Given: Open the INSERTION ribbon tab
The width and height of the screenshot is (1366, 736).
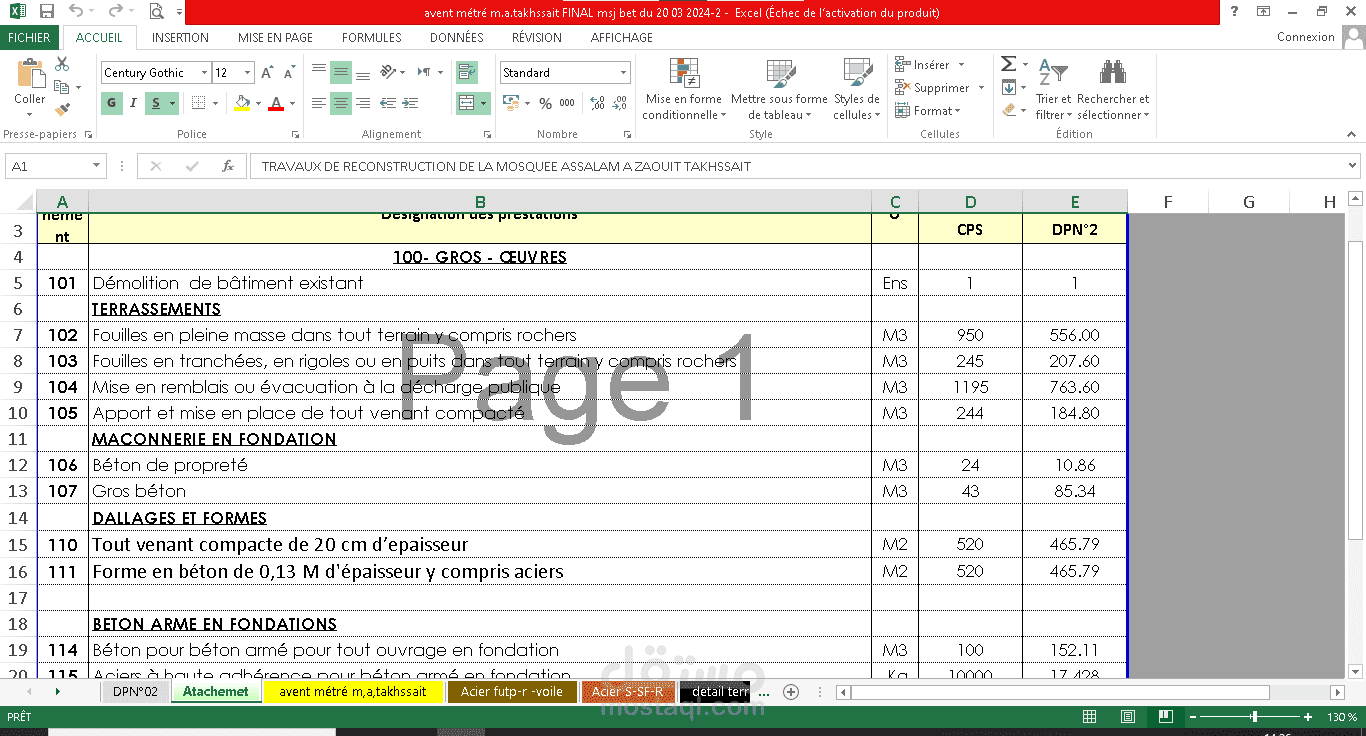Looking at the screenshot, I should coord(180,38).
